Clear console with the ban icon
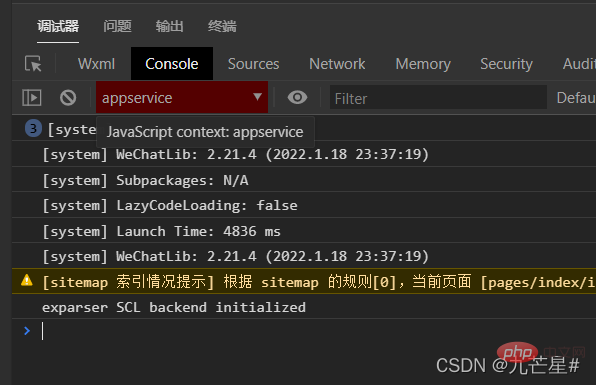This screenshot has width=596, height=385. tap(68, 98)
